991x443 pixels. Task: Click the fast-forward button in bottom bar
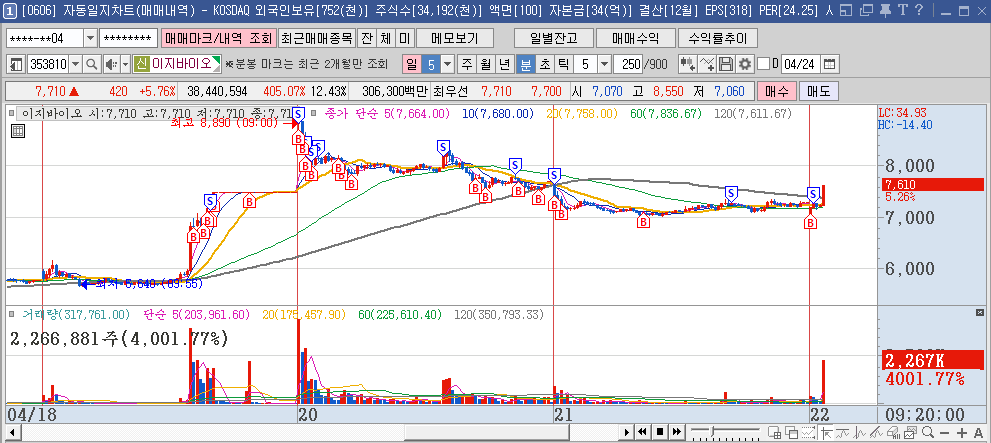tap(677, 432)
